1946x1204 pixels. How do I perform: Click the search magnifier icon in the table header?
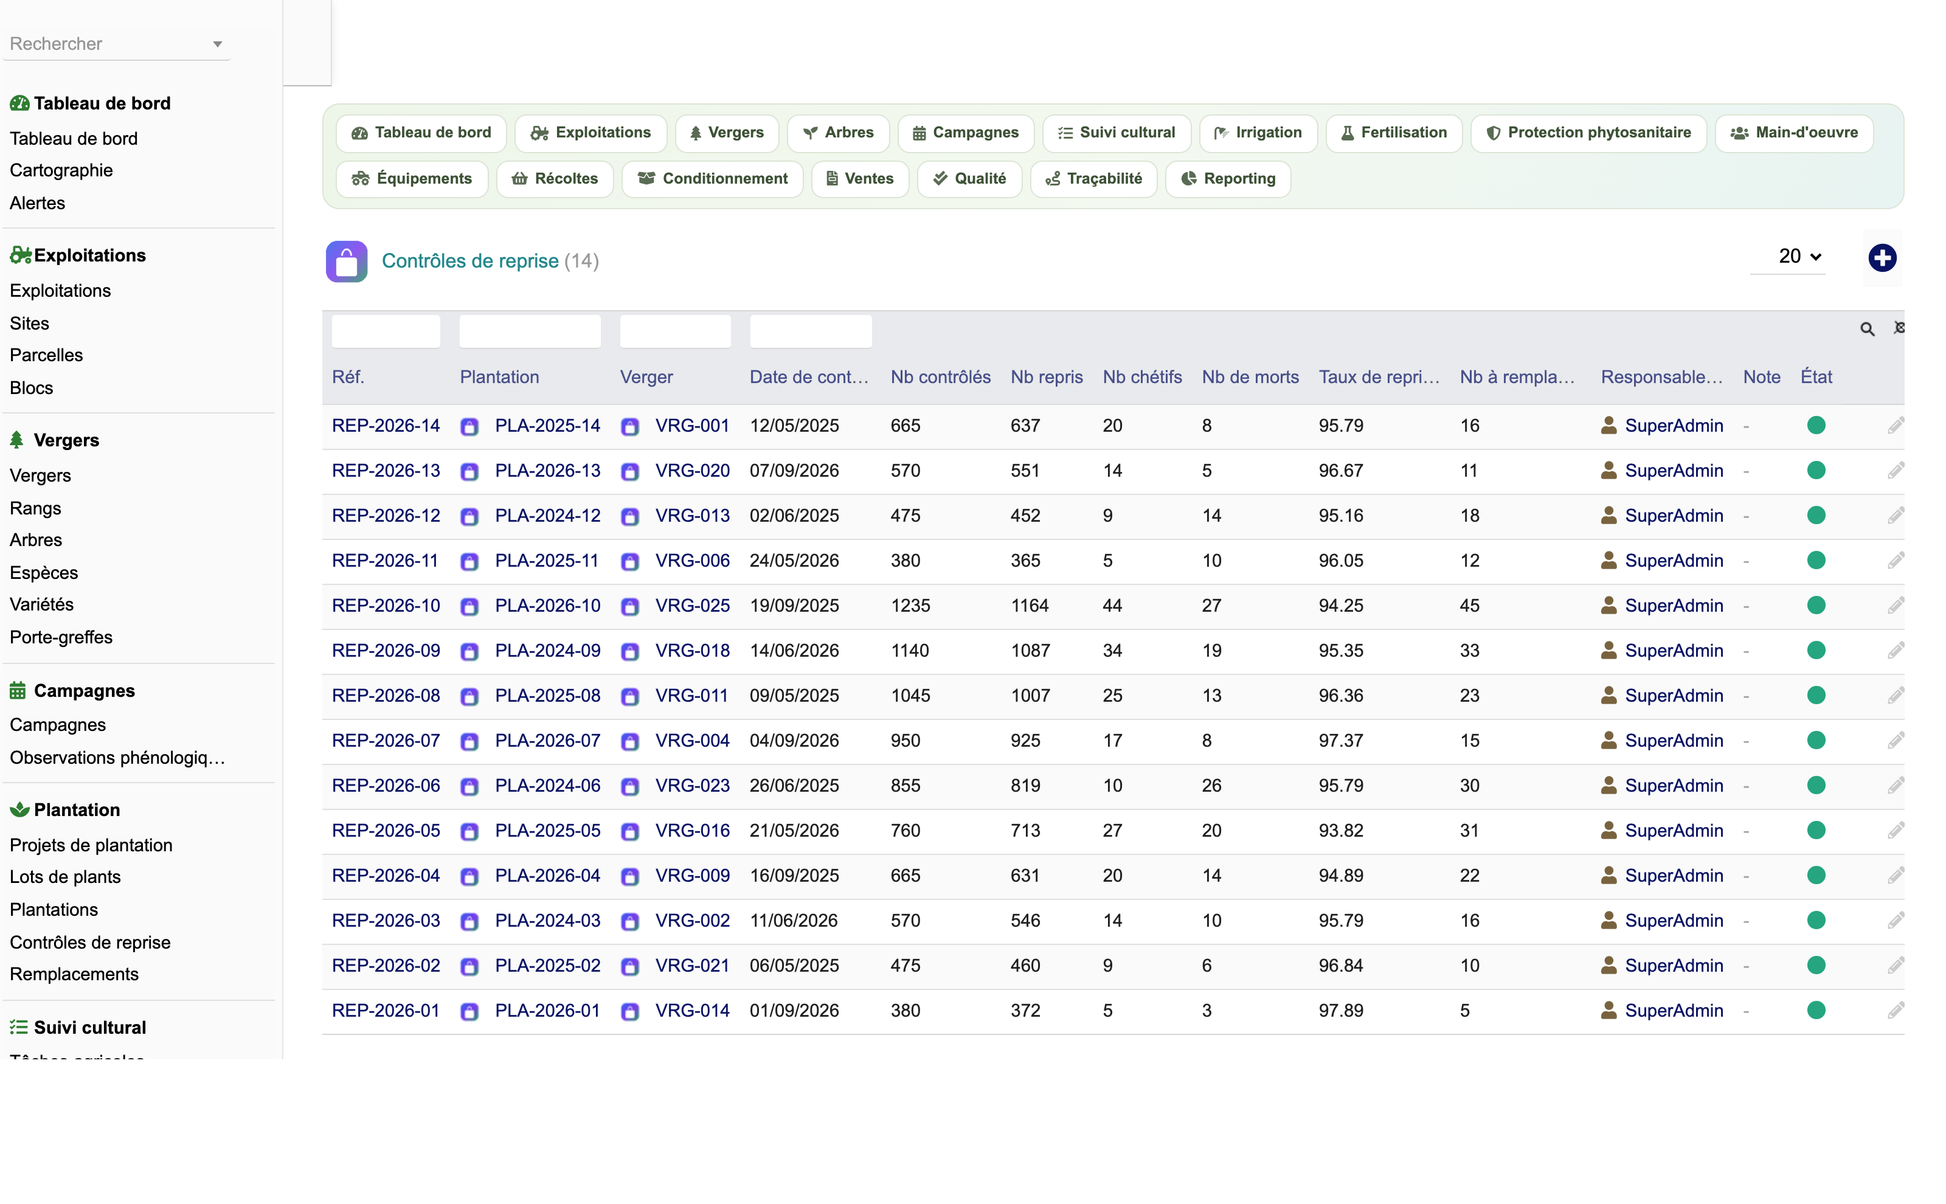1867,329
